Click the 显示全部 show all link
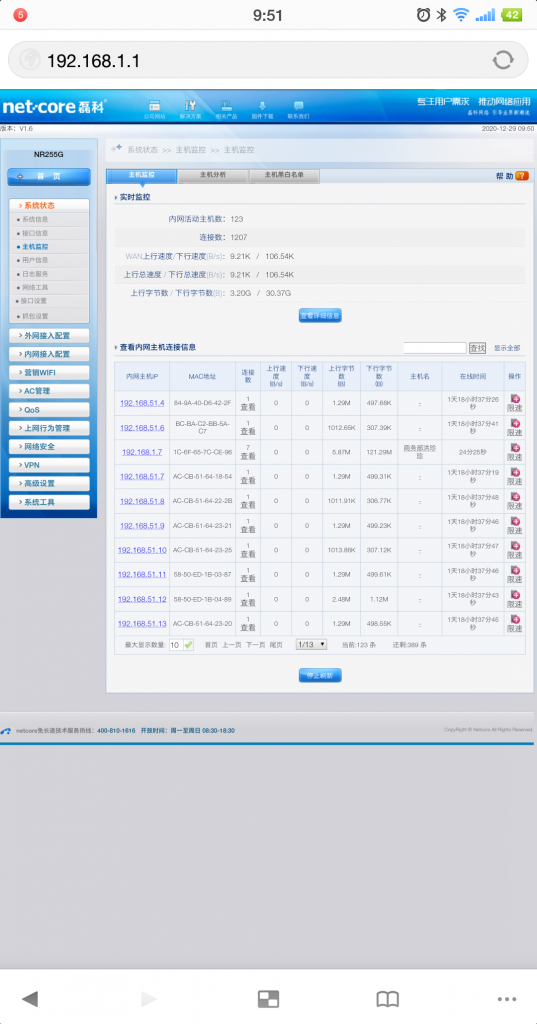This screenshot has width=537, height=1024. (x=507, y=348)
